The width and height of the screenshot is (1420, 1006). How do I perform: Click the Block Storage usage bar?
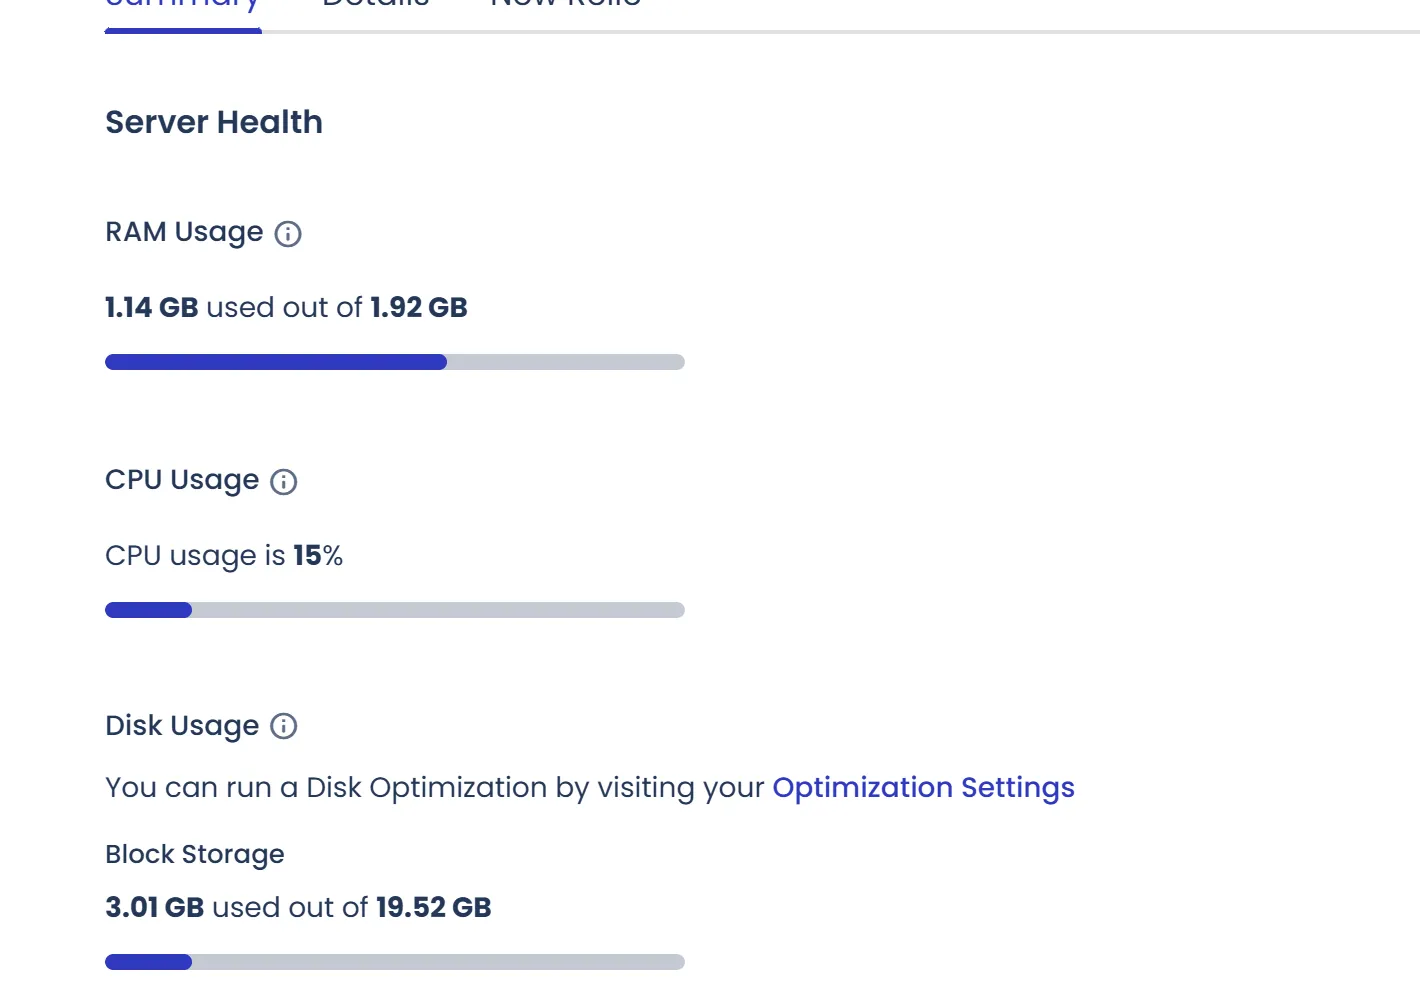click(394, 962)
